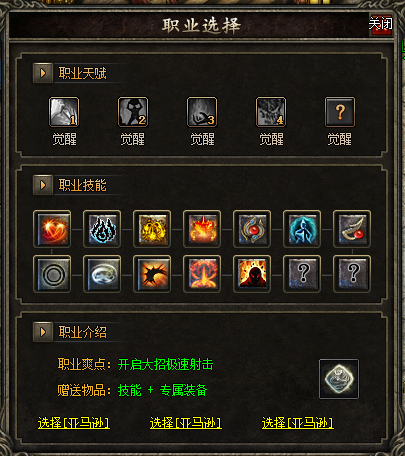Click the locked question mark awakening talent
405x456 pixels.
[x=340, y=112]
